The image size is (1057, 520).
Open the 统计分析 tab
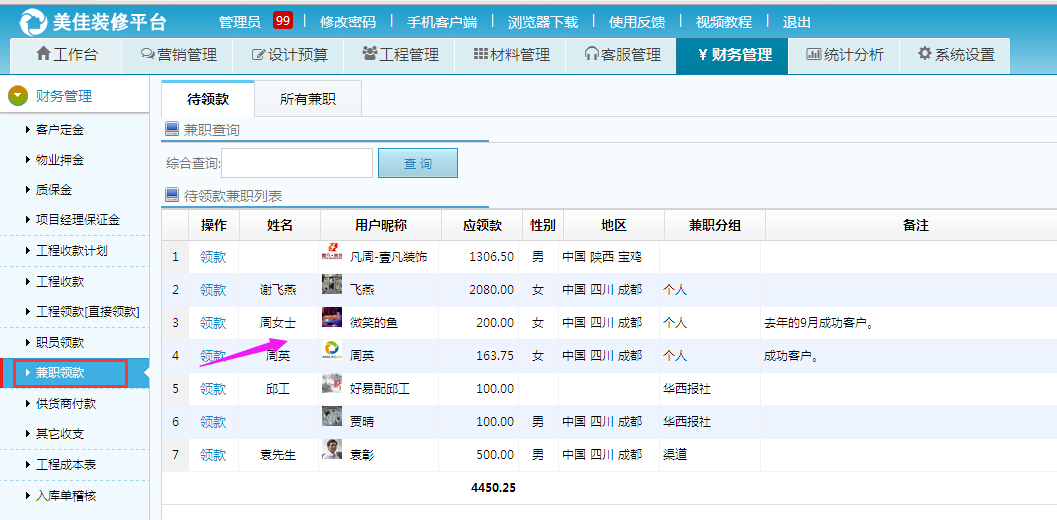pyautogui.click(x=844, y=55)
